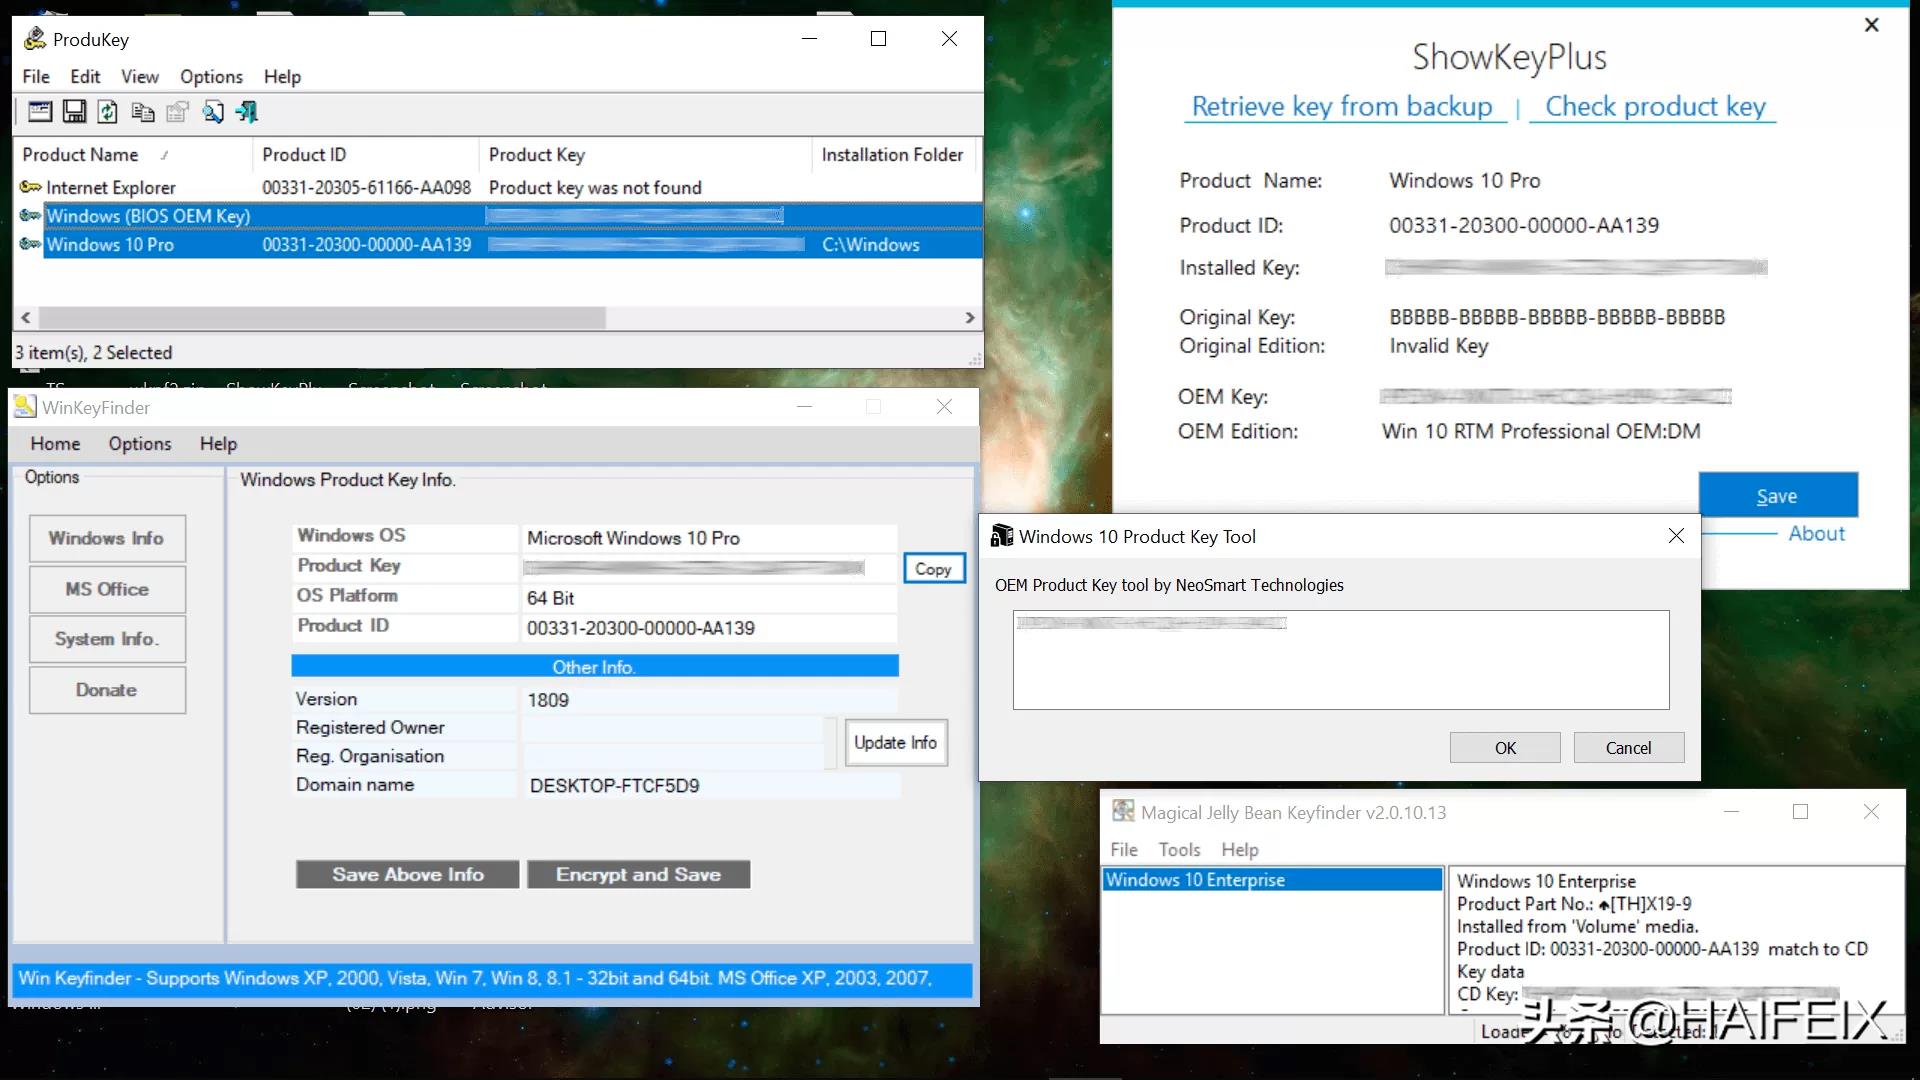
Task: Click the WinKeyFinder Windows Info icon
Action: (107, 537)
